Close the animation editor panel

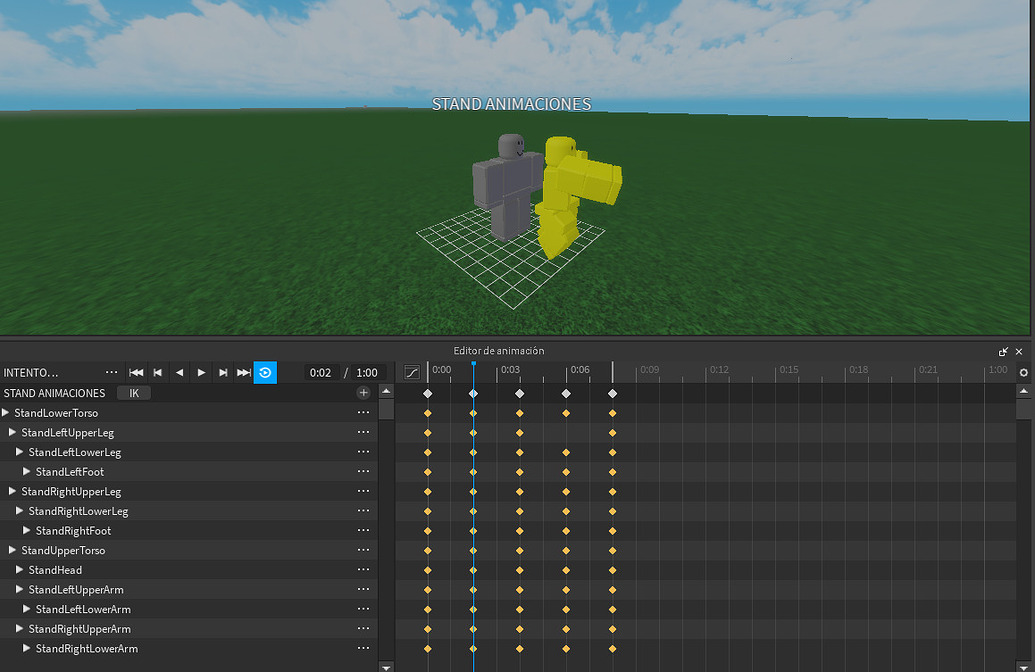point(1019,352)
